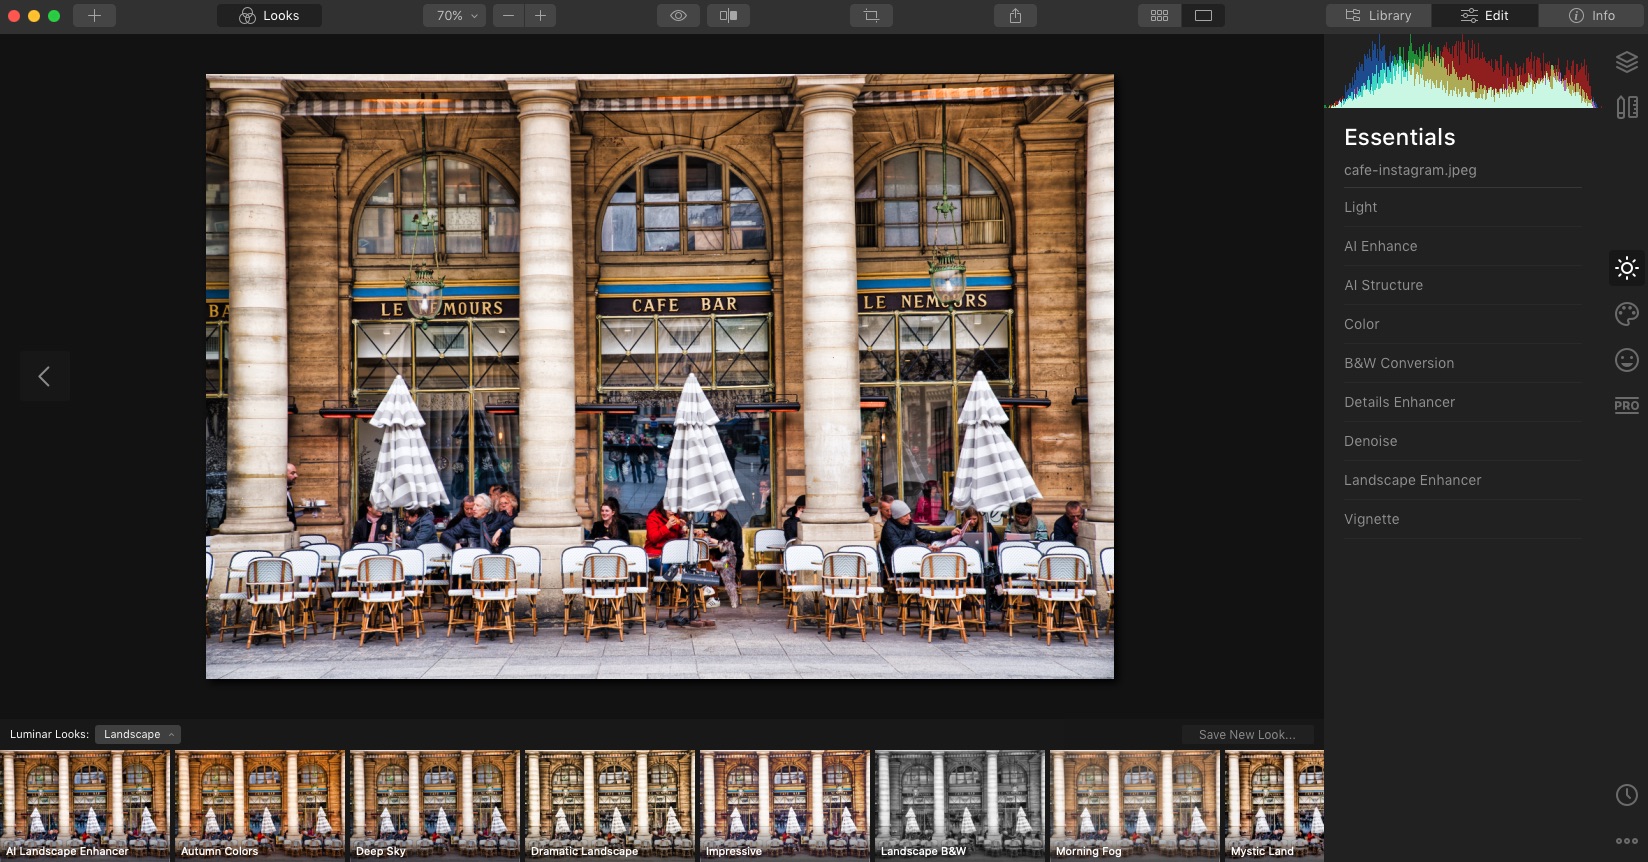Apply the Deep Sky look
Screen dimensions: 1648x862
click(435, 805)
